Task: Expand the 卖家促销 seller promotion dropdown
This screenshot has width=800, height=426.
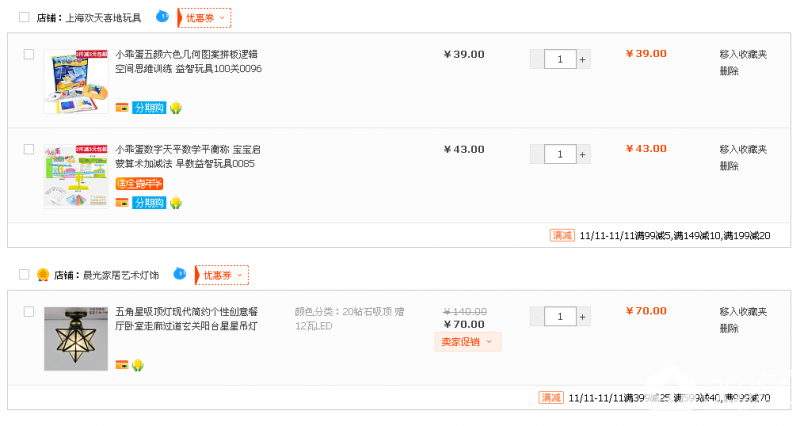Action: tap(467, 342)
